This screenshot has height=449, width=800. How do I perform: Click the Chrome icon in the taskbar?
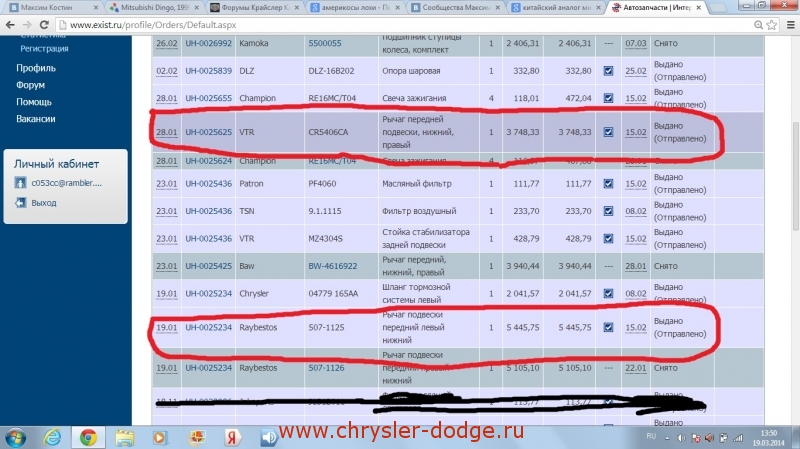[88, 438]
